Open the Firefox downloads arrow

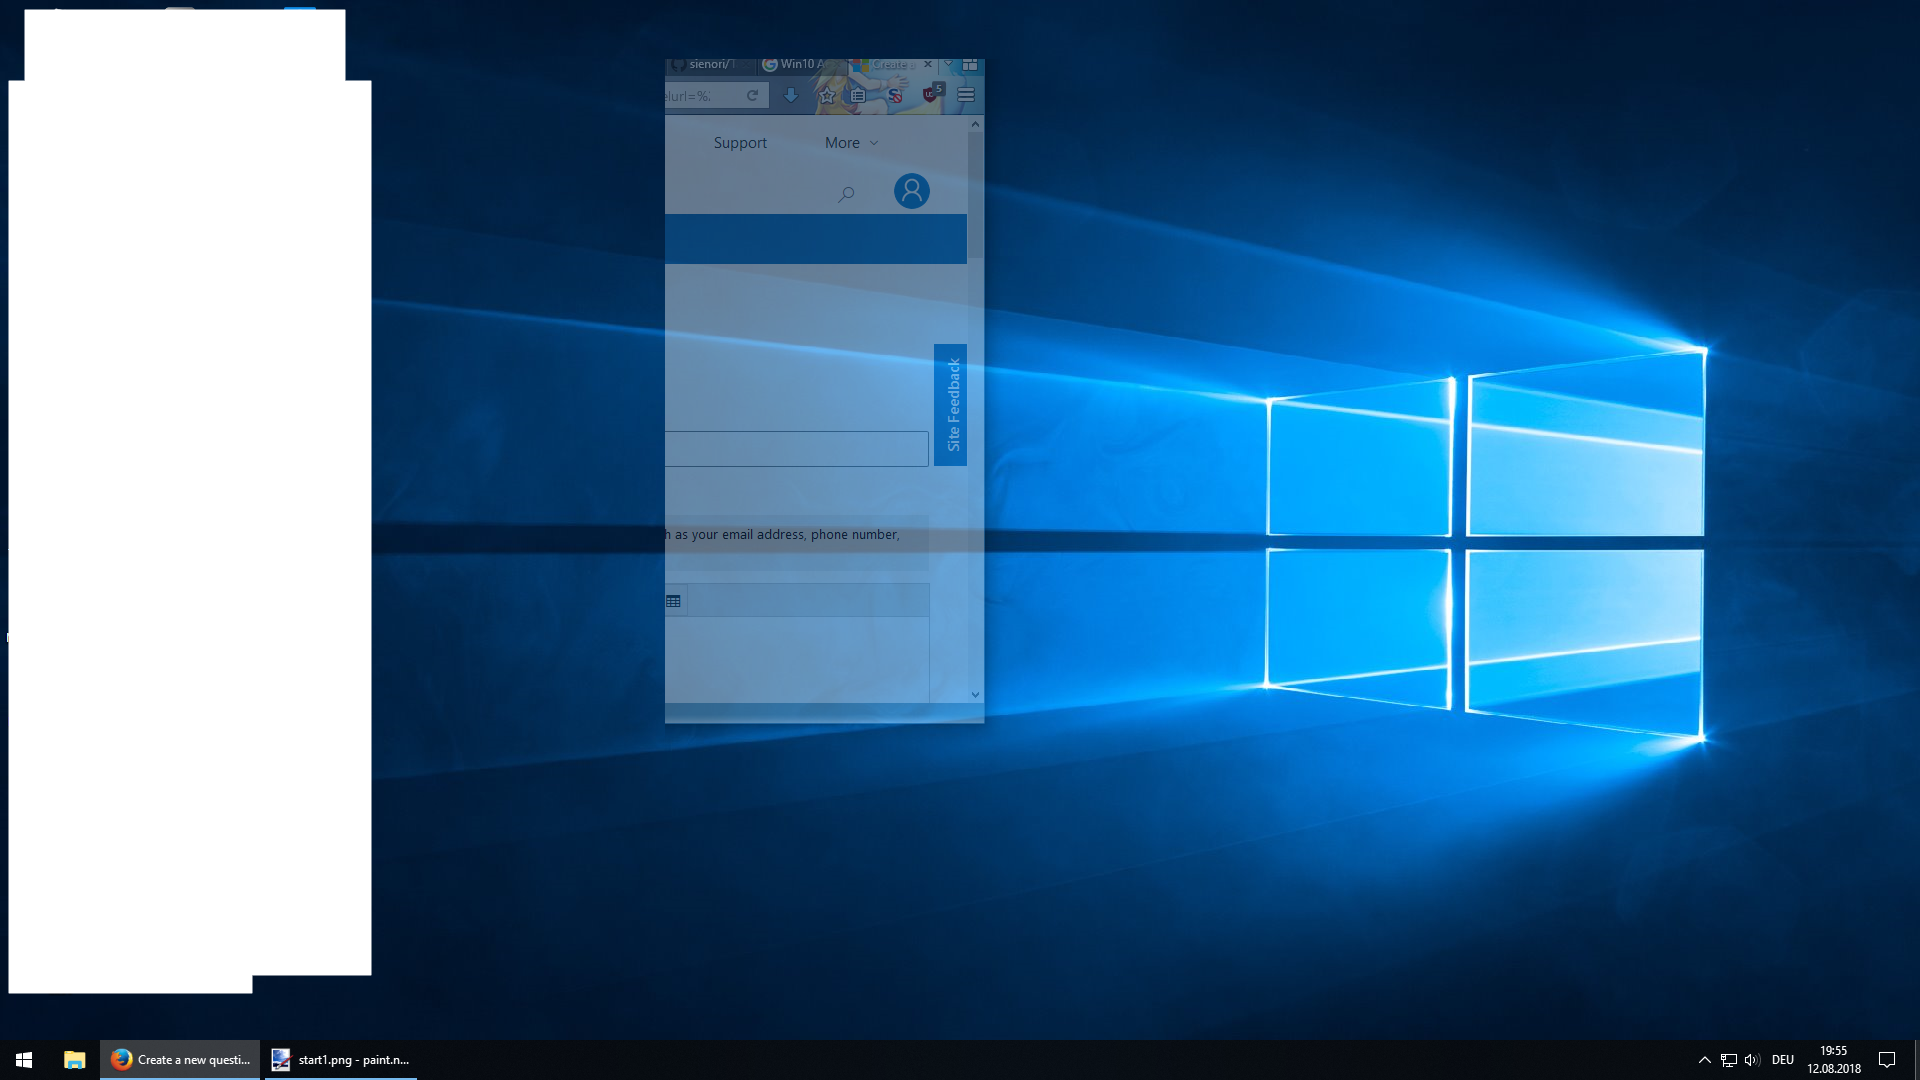790,96
